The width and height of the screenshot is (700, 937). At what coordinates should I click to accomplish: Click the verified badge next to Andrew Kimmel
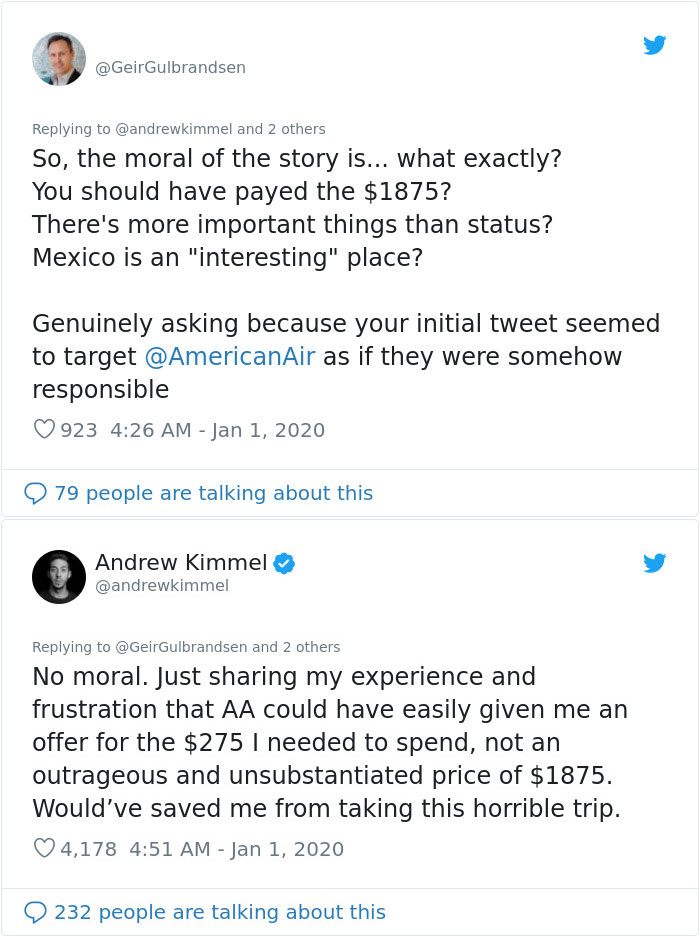point(283,563)
